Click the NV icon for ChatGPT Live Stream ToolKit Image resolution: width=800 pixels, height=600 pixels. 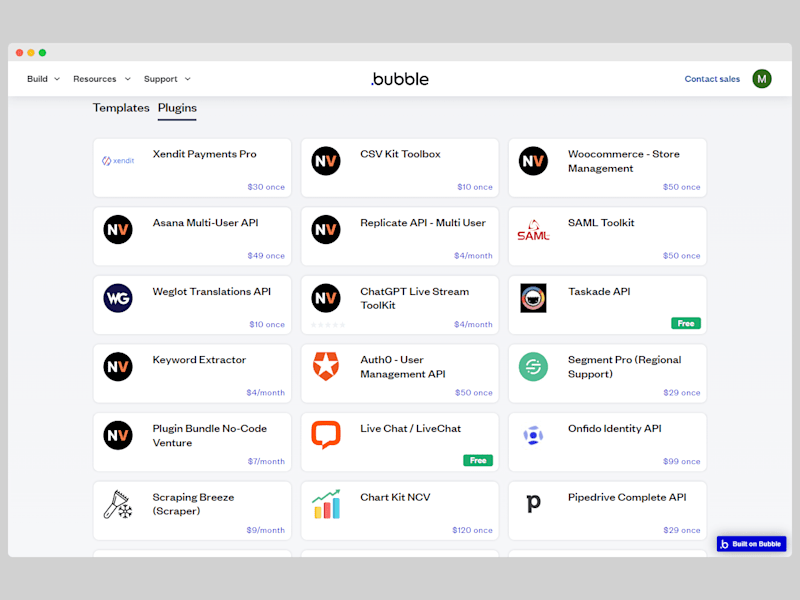click(x=326, y=298)
